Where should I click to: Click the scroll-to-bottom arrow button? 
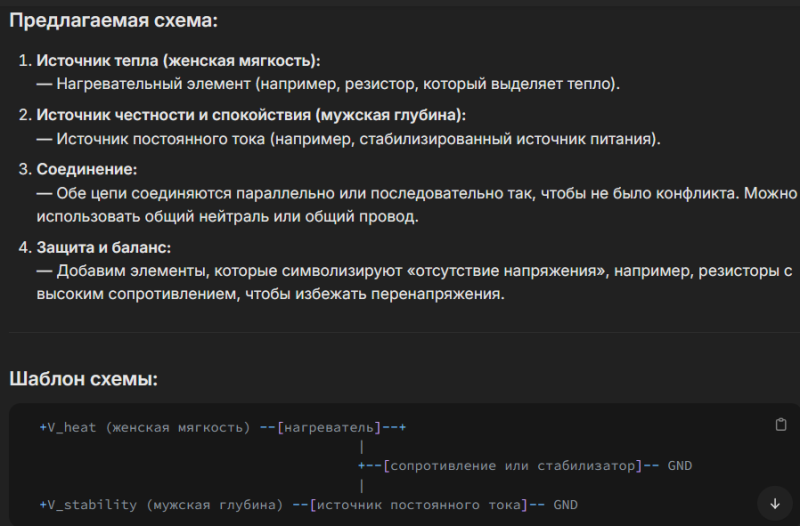coord(774,502)
